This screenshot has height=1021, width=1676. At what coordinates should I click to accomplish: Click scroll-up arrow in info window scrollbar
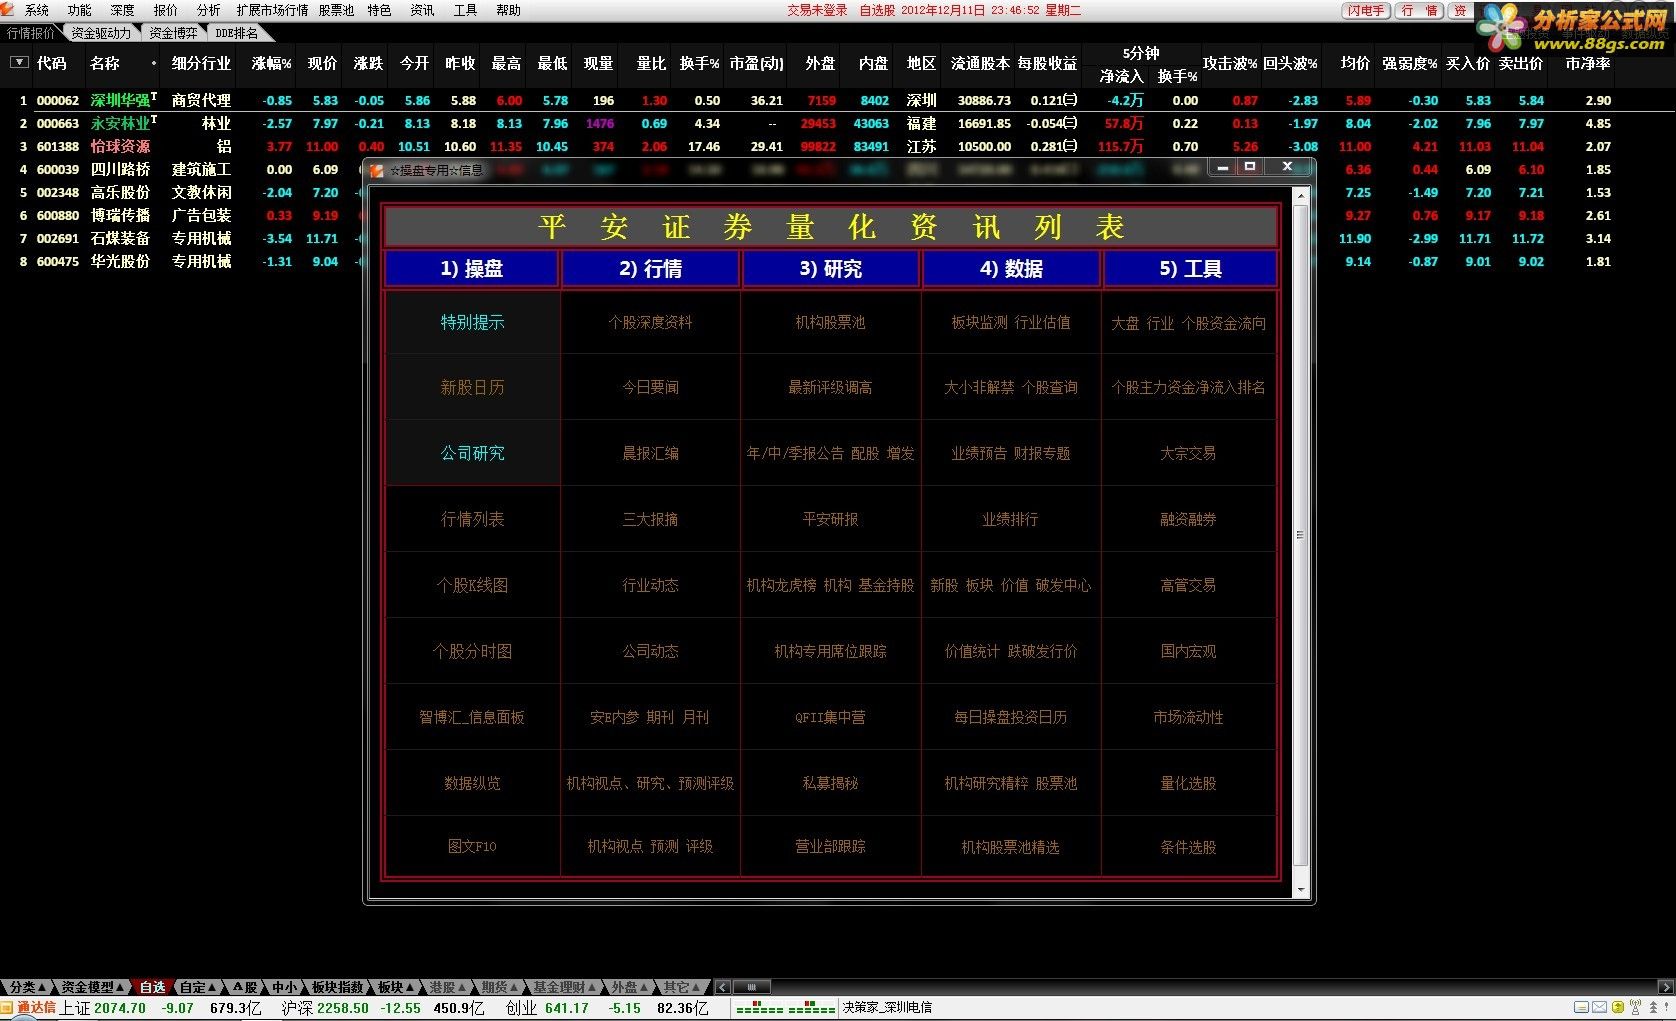(1301, 195)
